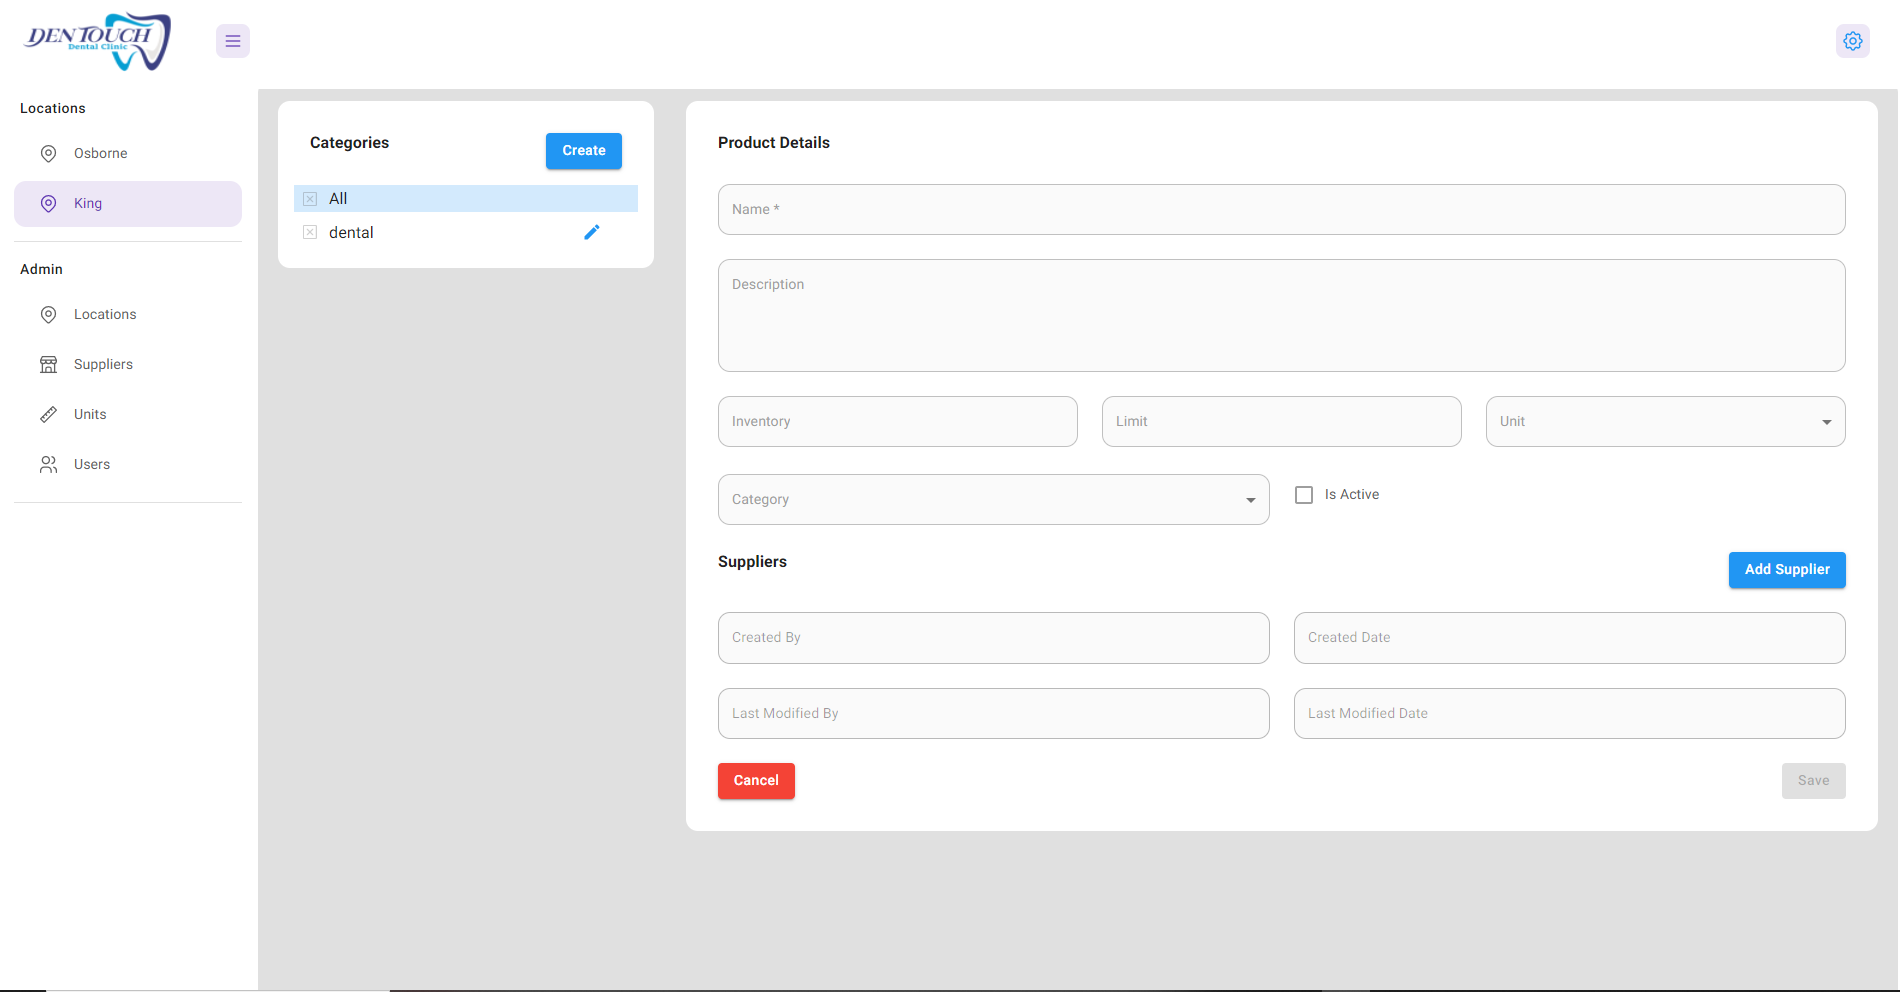Viewport: 1900px width, 992px height.
Task: Select King location in sidebar
Action: pos(128,203)
